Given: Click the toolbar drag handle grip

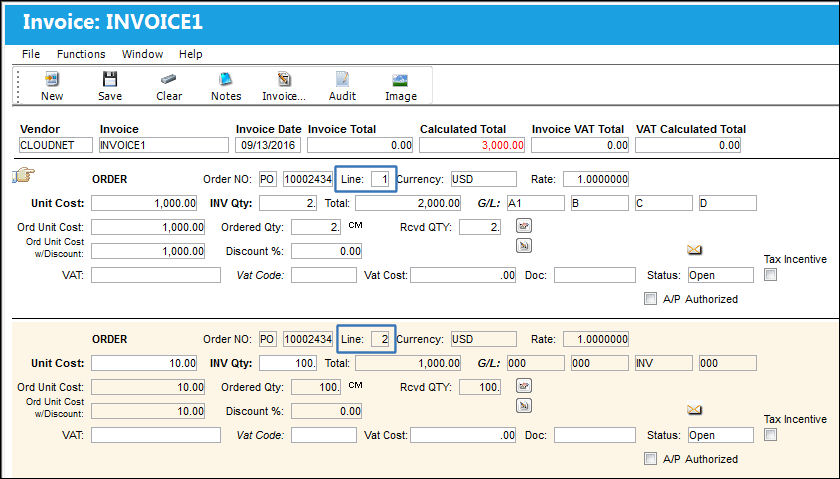Looking at the screenshot, I should click(18, 86).
